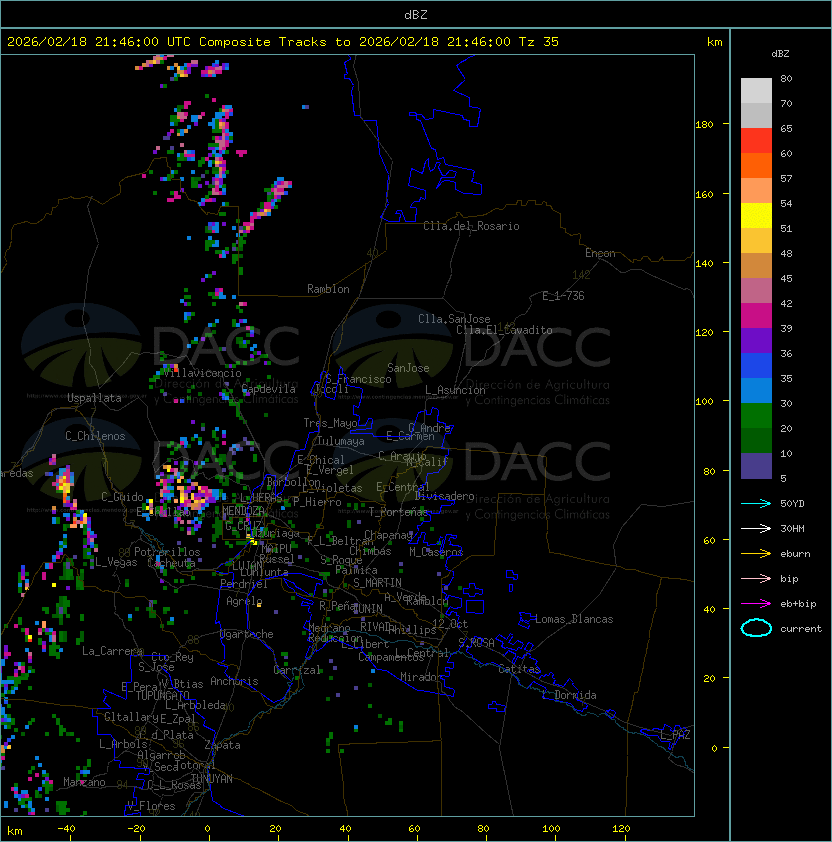Image resolution: width=832 pixels, height=842 pixels.
Task: Pick the 42 dBZ magenta swatch
Action: pos(756,316)
